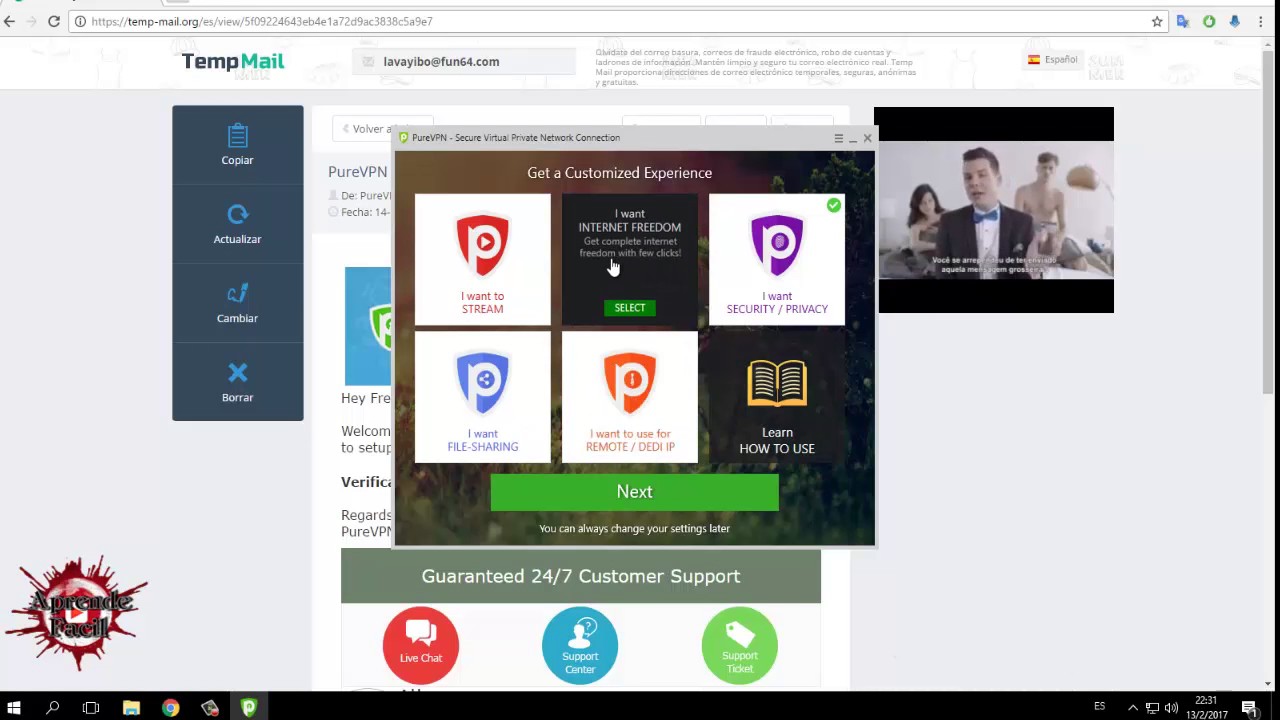Open the taskbar volume icon
This screenshot has height=720, width=1280.
[1171, 708]
